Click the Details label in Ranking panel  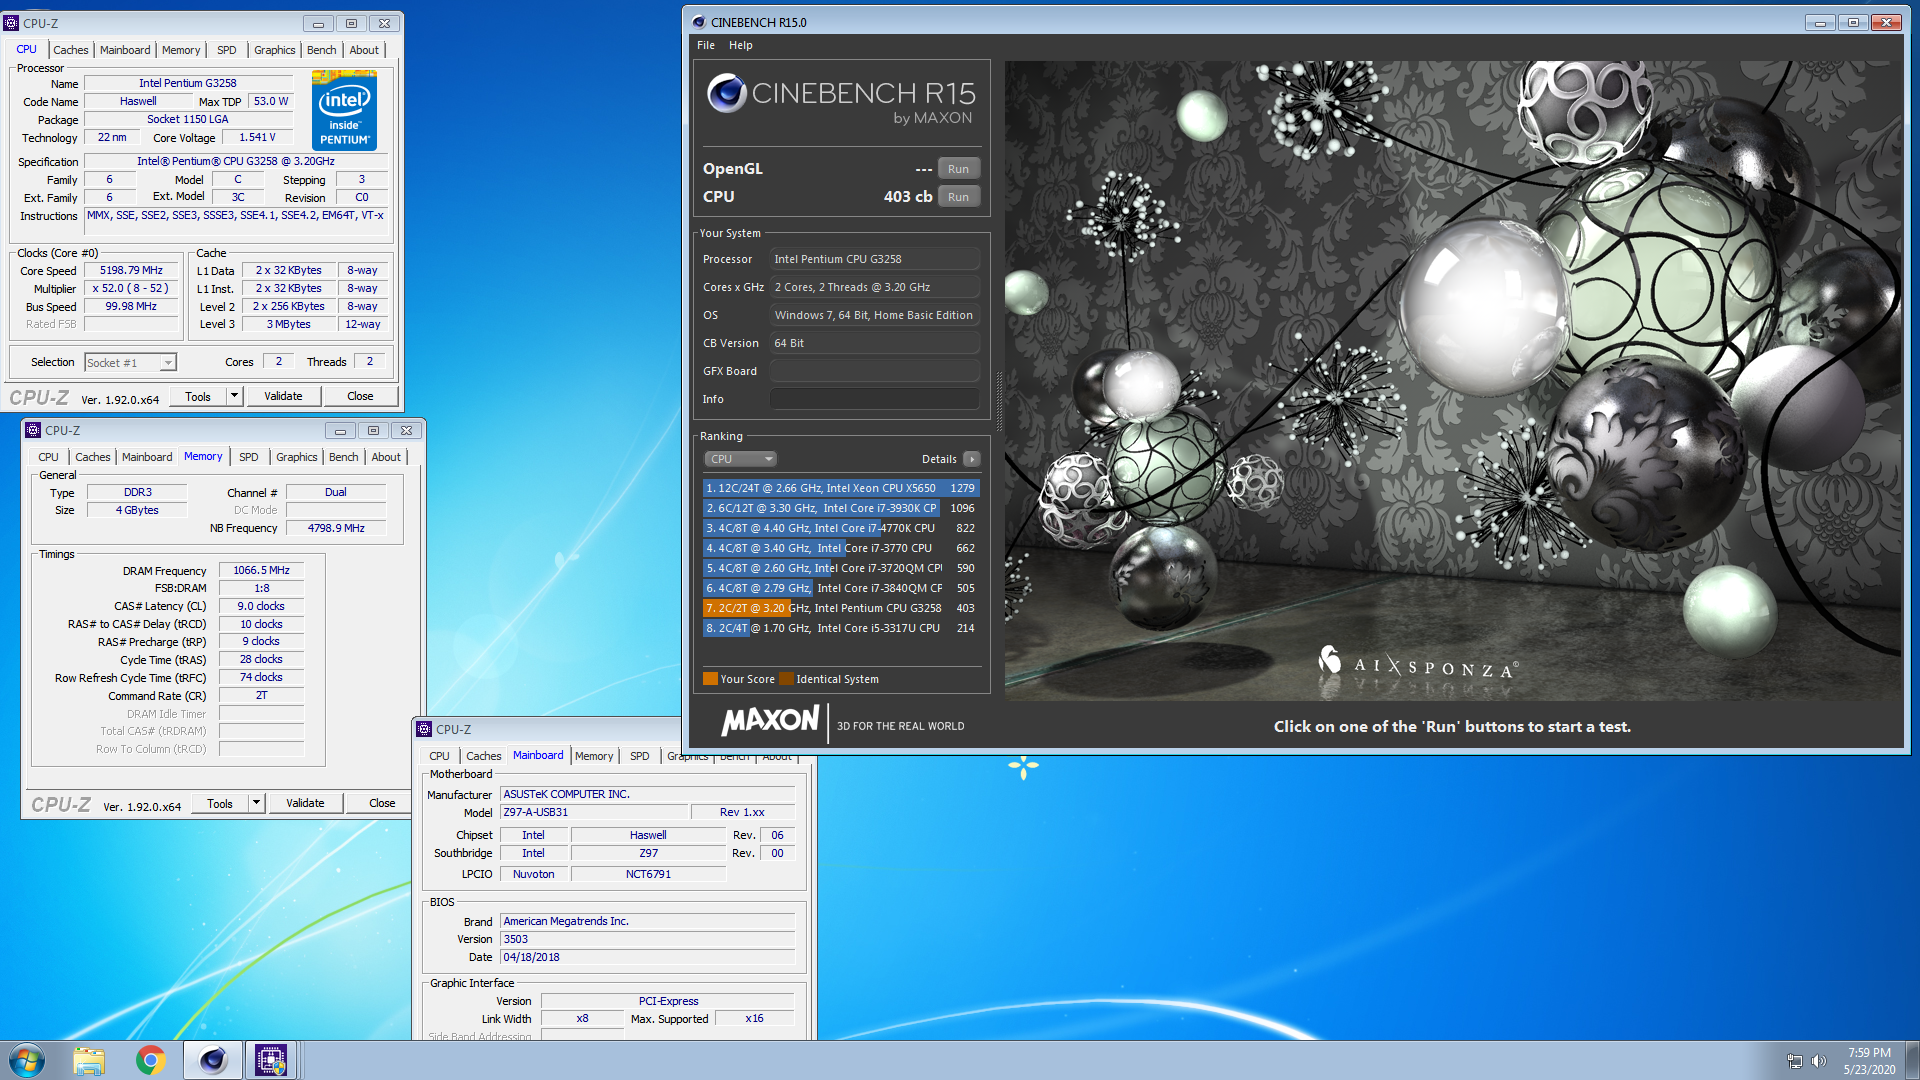939,459
